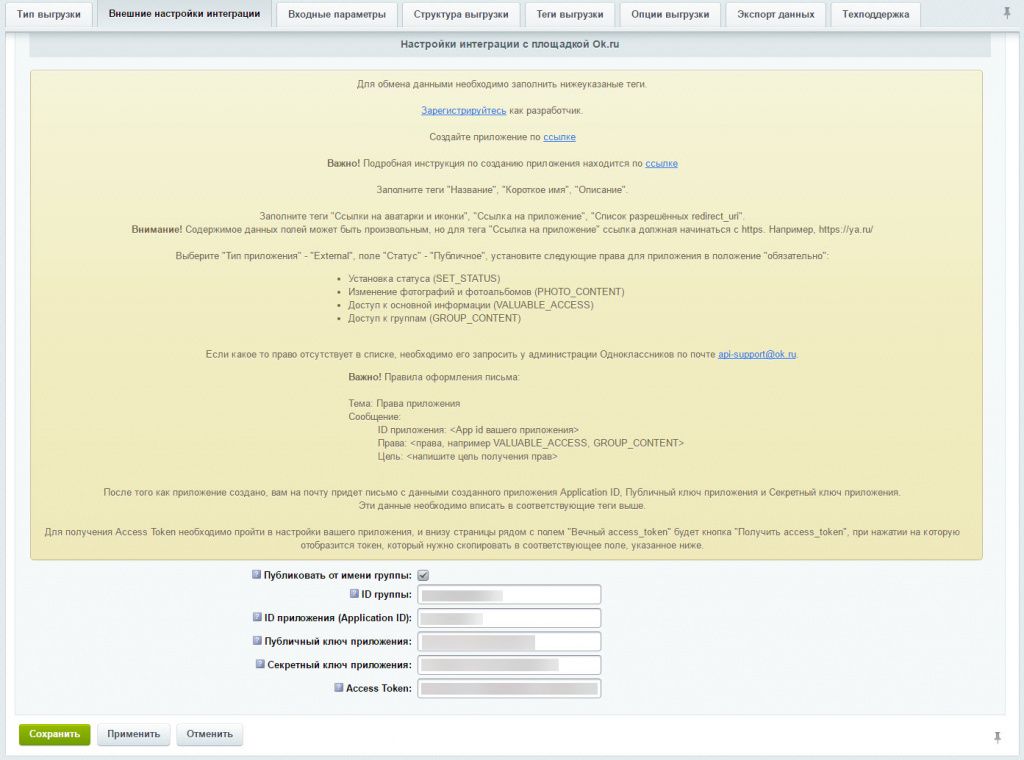Click help icon beside 'Публичный ключ приложения'

[257, 641]
